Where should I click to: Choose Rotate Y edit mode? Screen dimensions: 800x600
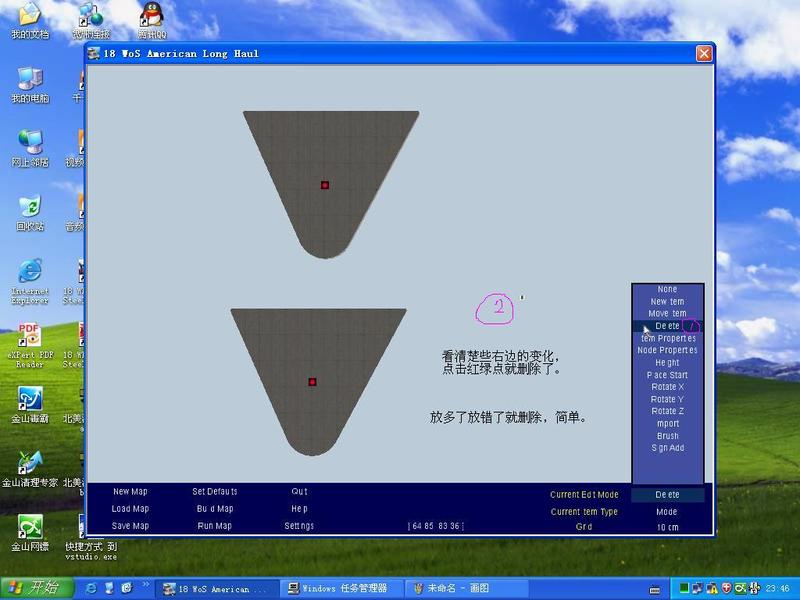[x=667, y=400]
